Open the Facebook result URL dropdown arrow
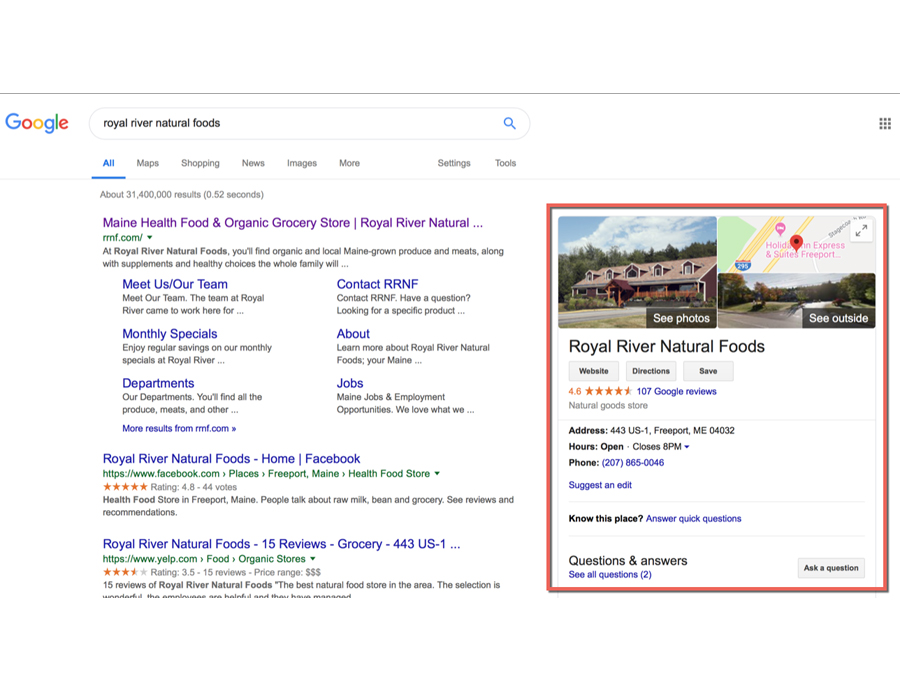The image size is (900, 700). click(x=437, y=474)
